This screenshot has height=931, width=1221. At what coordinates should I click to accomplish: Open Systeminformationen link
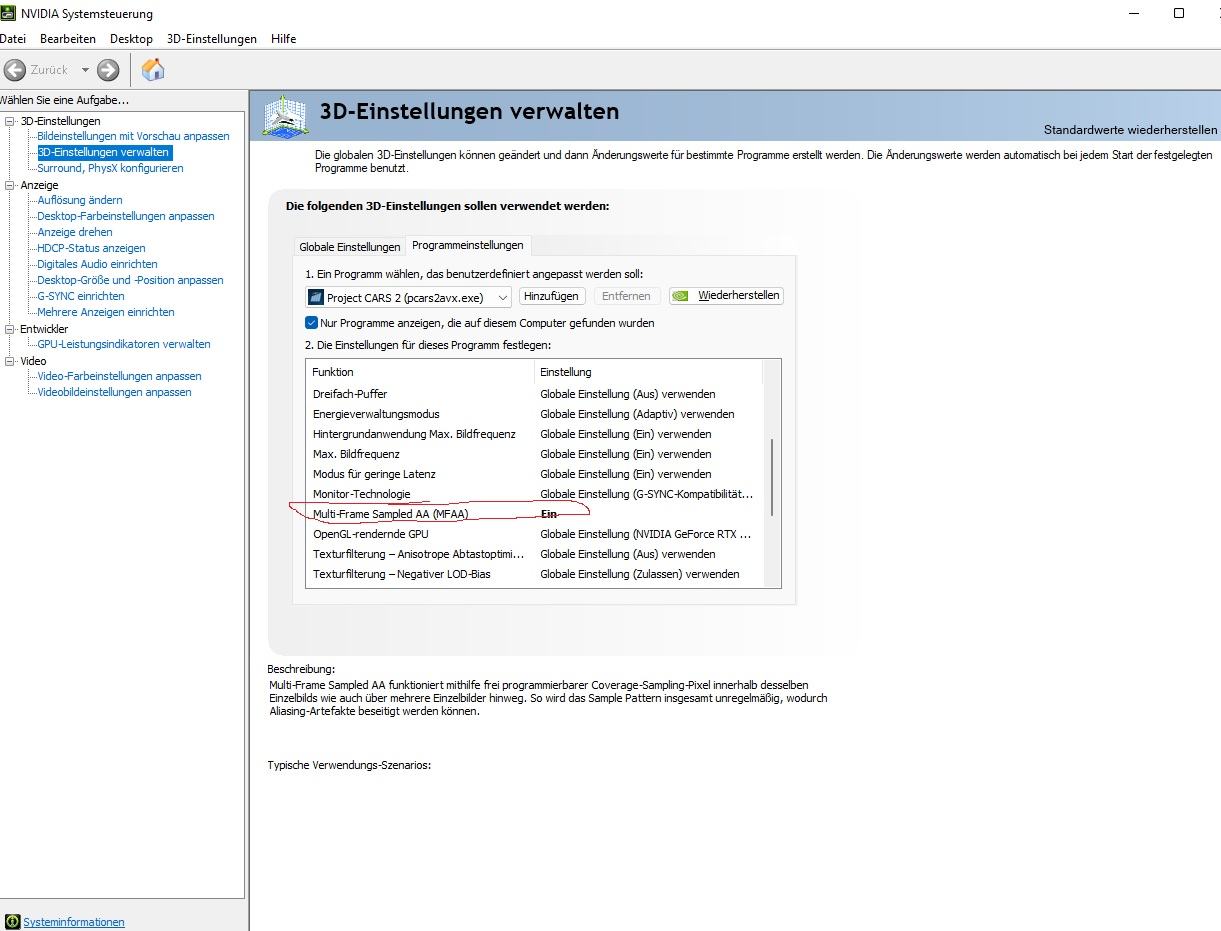(74, 922)
